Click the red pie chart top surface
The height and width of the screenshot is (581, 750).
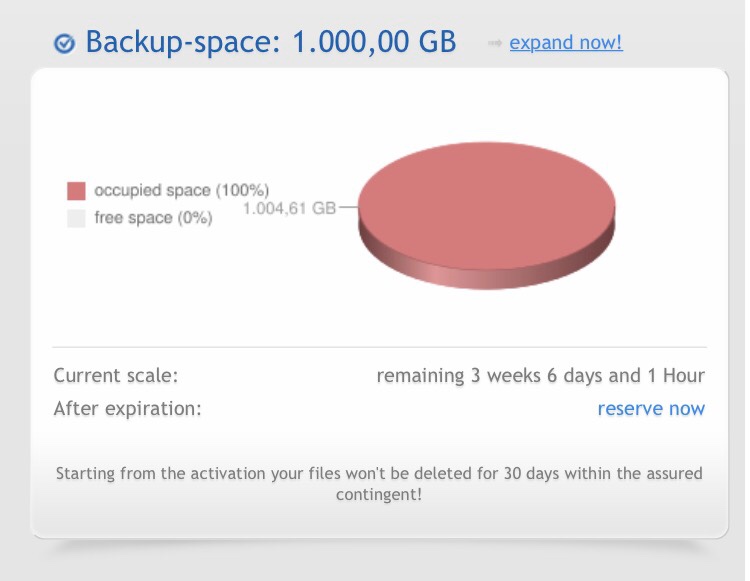[486, 206]
